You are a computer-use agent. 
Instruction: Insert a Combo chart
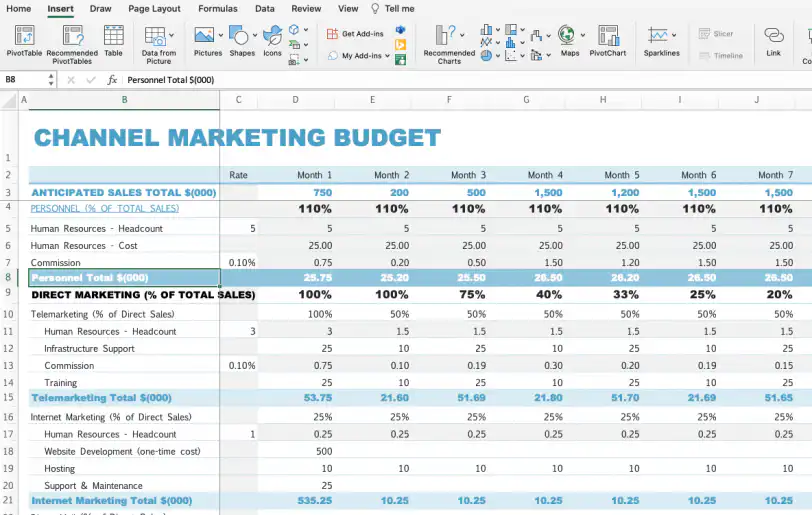tap(536, 54)
